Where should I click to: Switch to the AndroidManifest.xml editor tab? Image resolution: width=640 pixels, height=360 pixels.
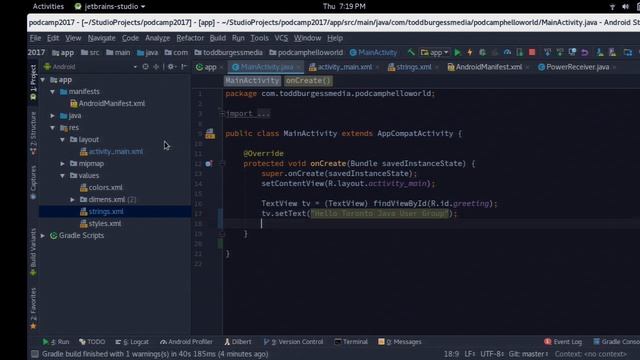point(484,67)
